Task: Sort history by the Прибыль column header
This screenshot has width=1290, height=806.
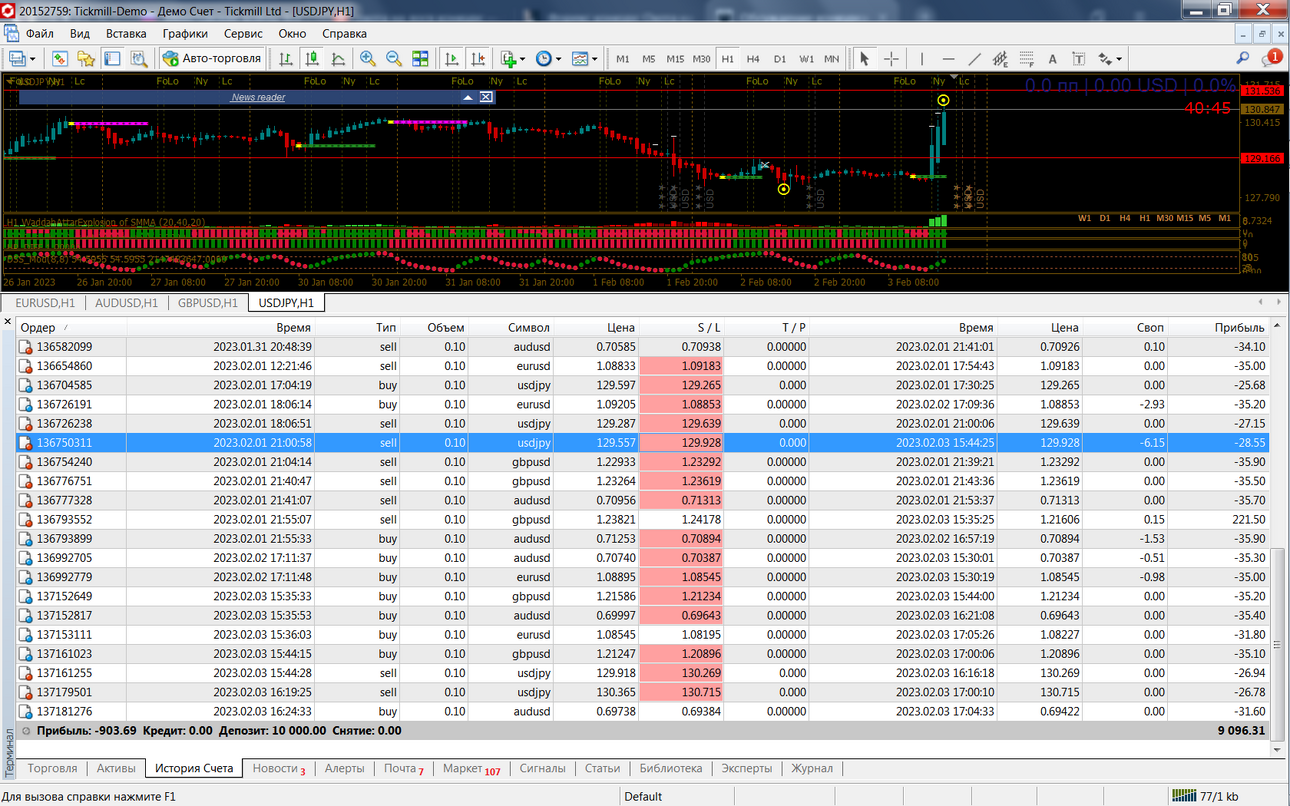Action: [x=1239, y=327]
